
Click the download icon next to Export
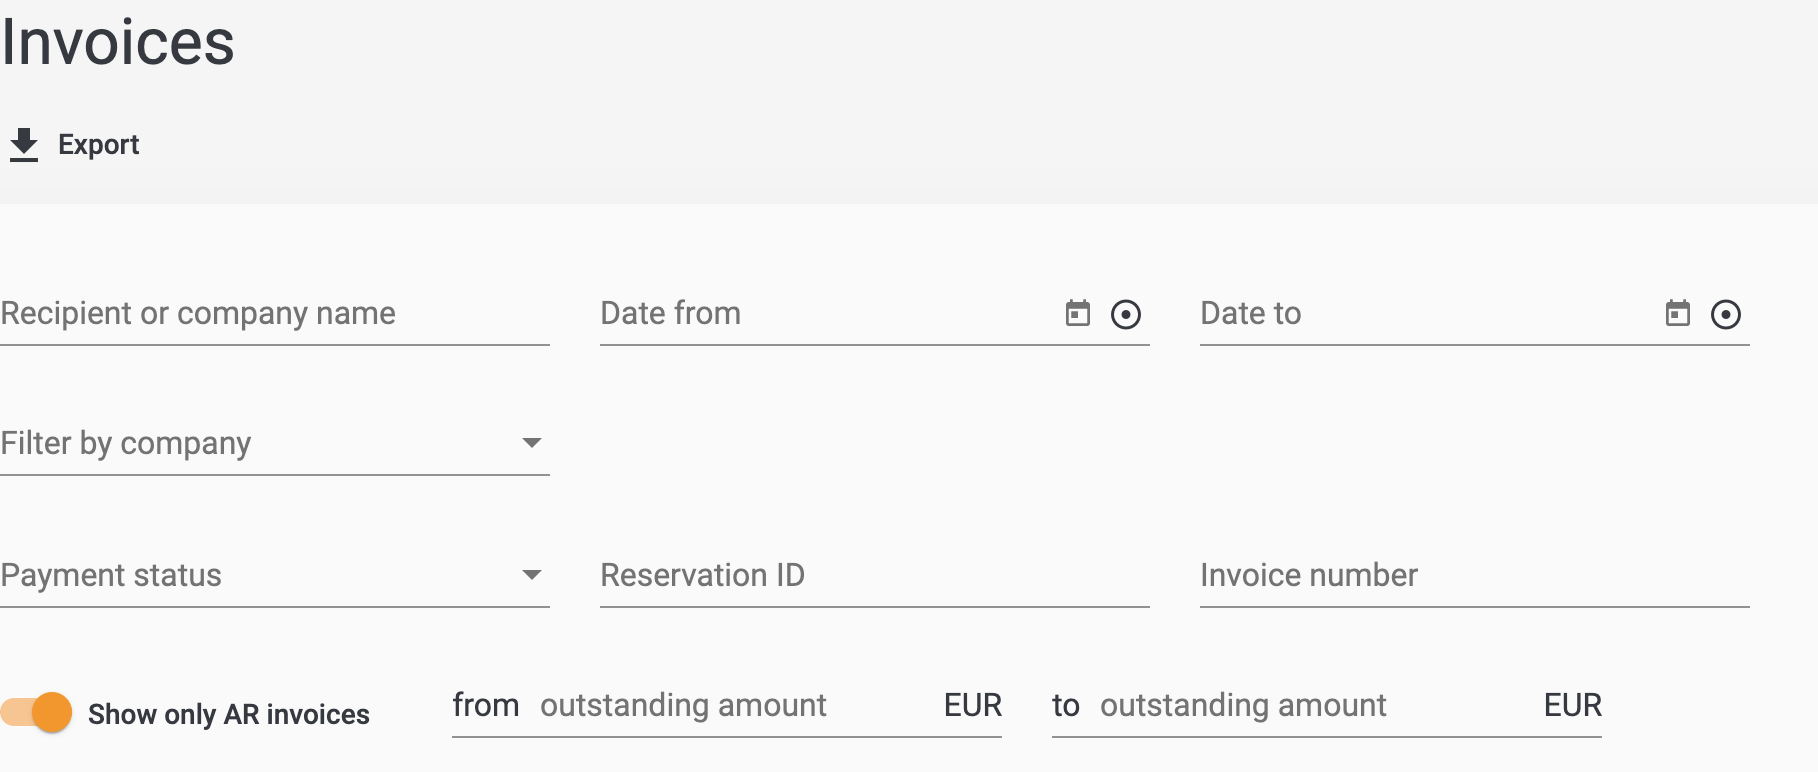click(24, 144)
